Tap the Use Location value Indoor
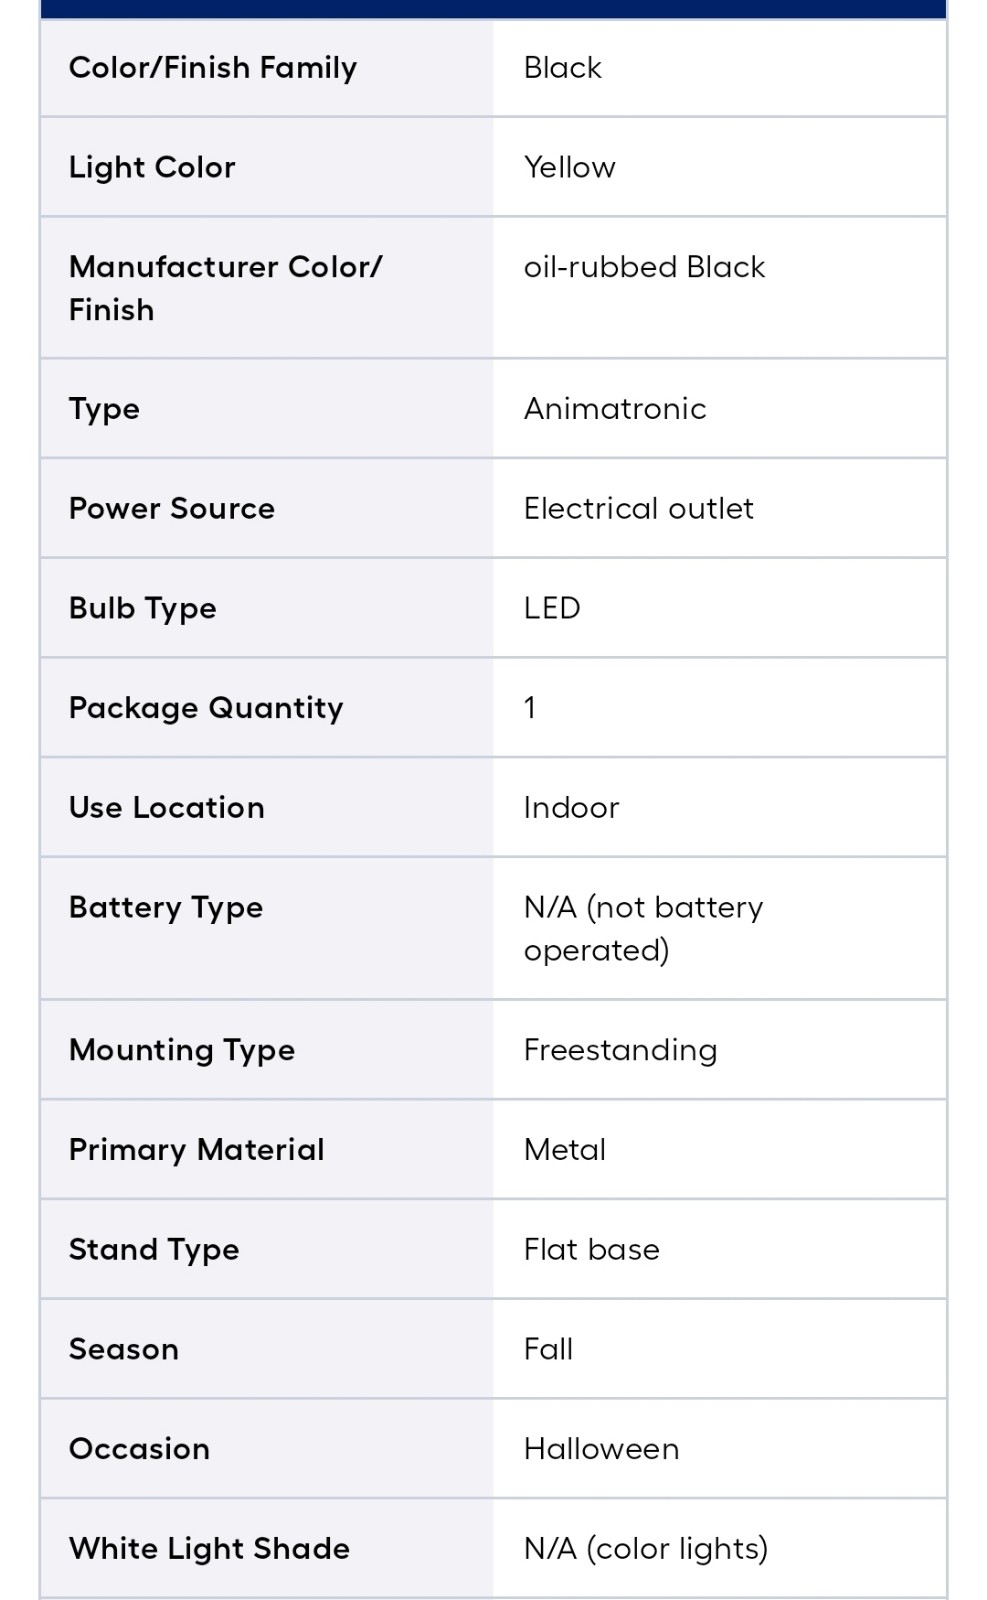The height and width of the screenshot is (1600, 987). (x=571, y=808)
